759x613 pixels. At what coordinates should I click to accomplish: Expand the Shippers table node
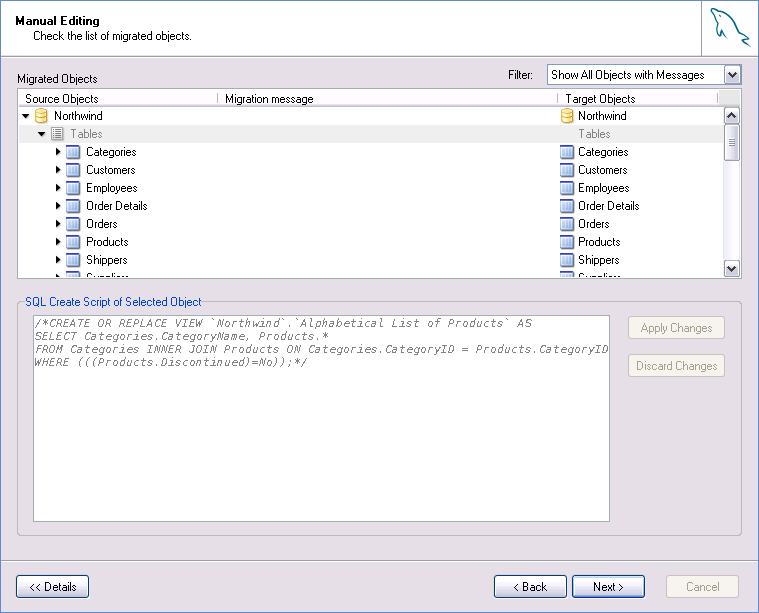pos(58,260)
